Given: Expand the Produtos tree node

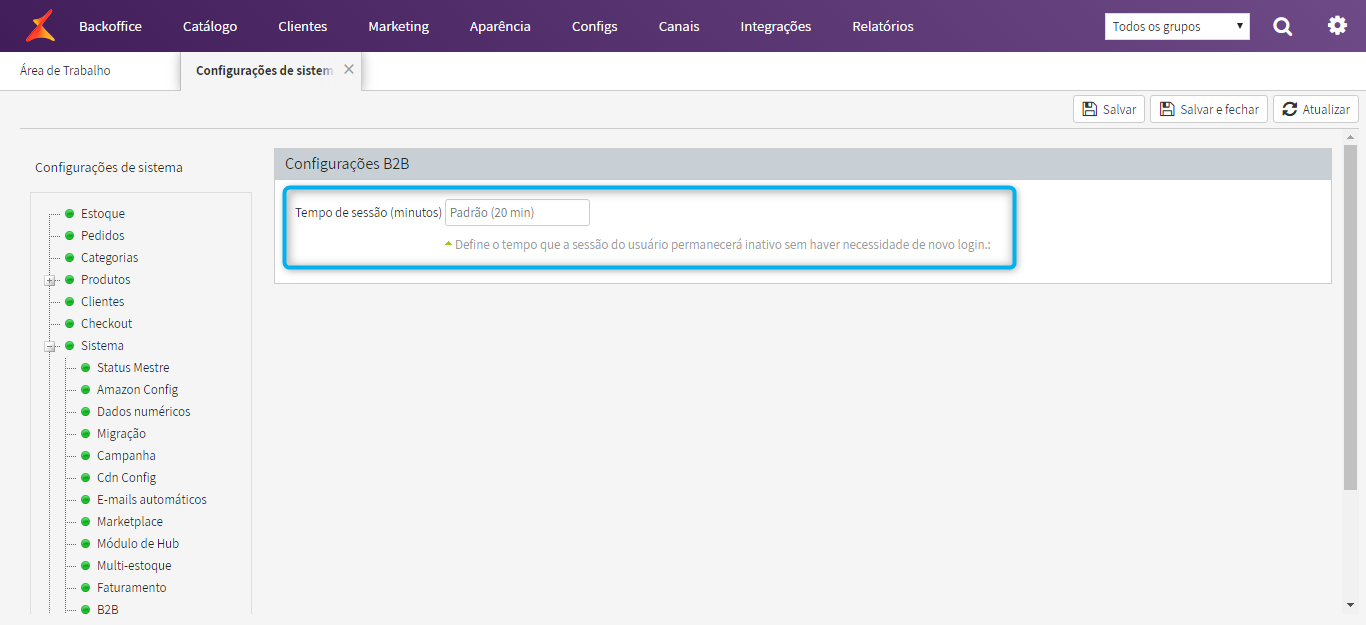Looking at the screenshot, I should 49,281.
